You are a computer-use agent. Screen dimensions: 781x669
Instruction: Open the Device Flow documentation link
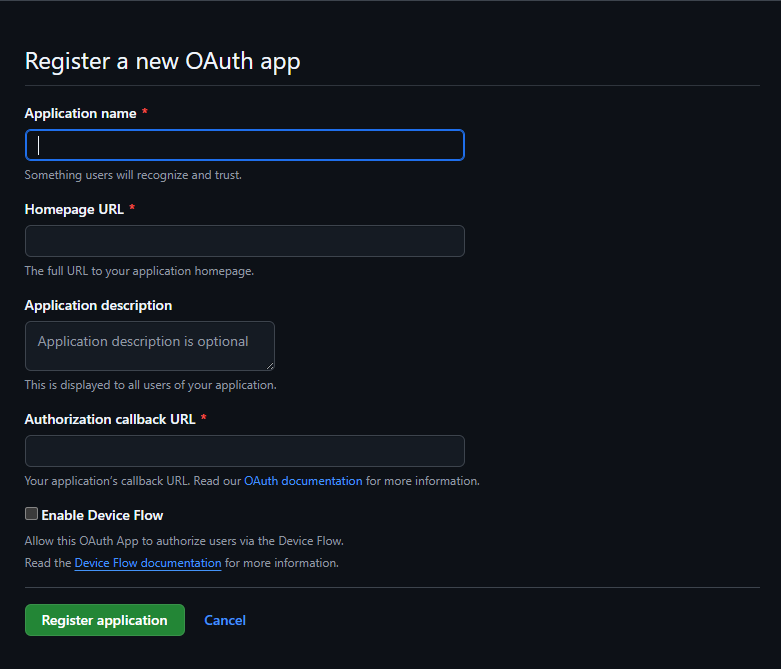148,563
